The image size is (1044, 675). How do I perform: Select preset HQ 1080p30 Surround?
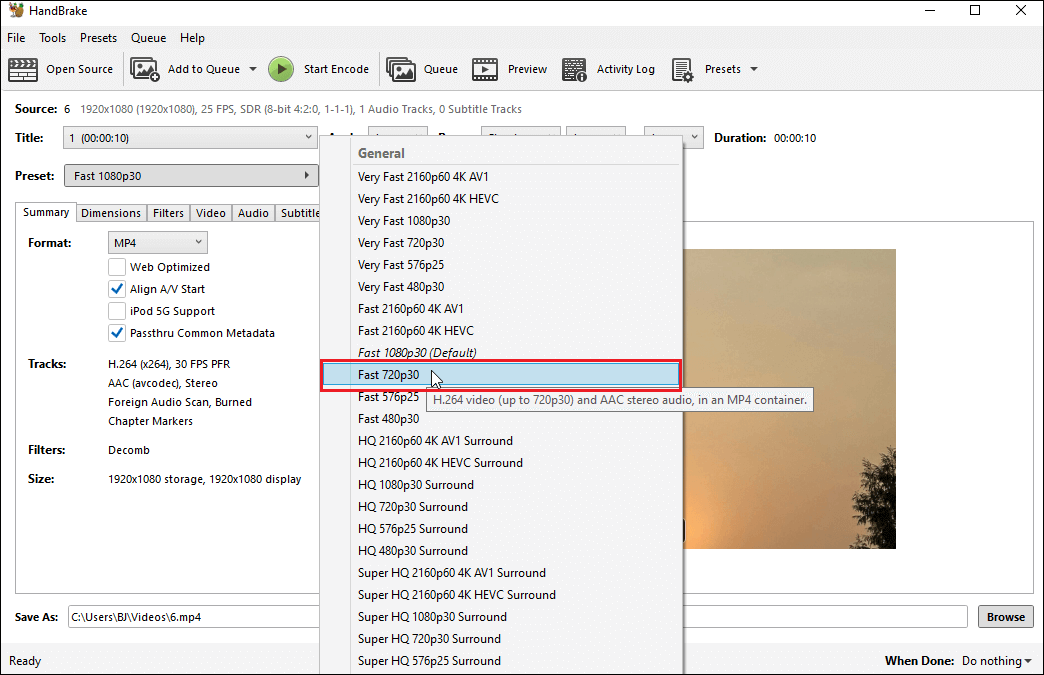pos(501,485)
